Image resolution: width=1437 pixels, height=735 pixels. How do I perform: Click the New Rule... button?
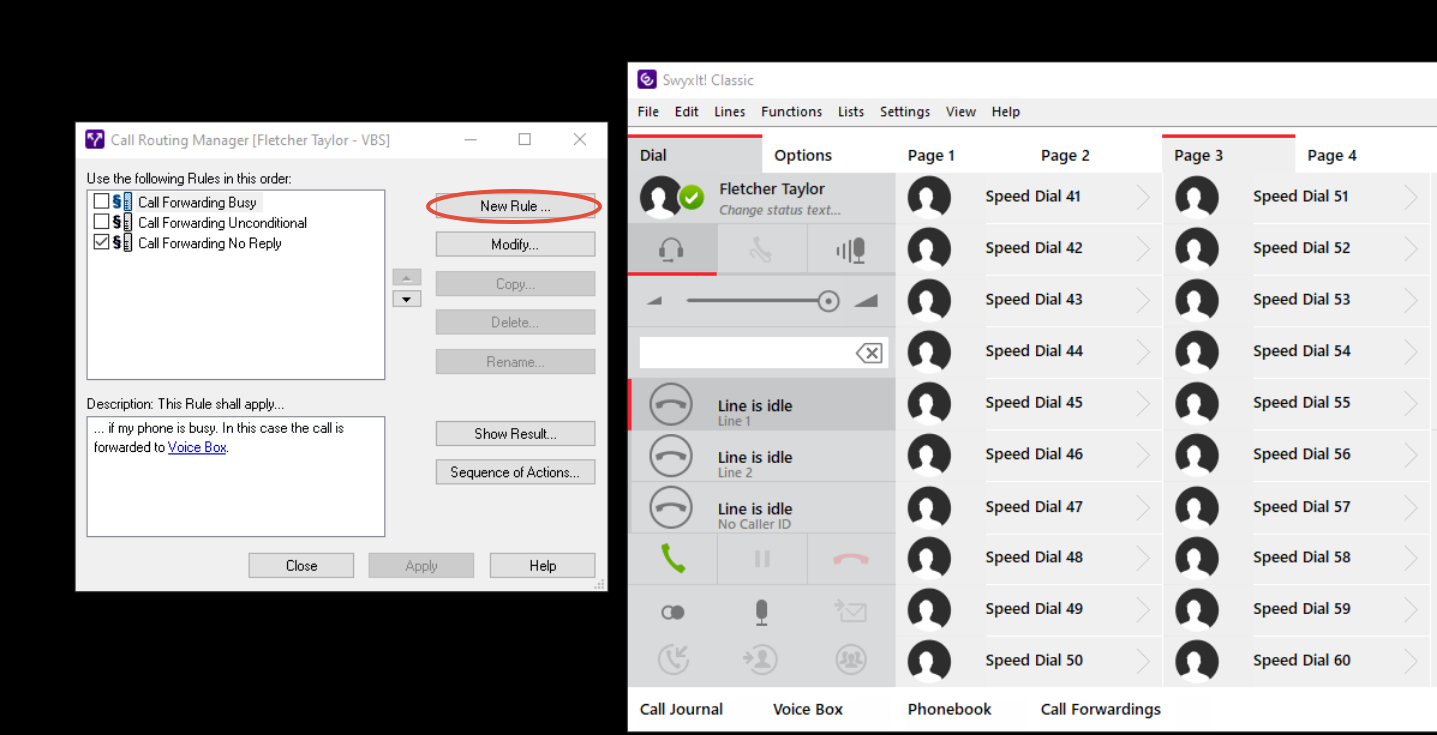(515, 206)
